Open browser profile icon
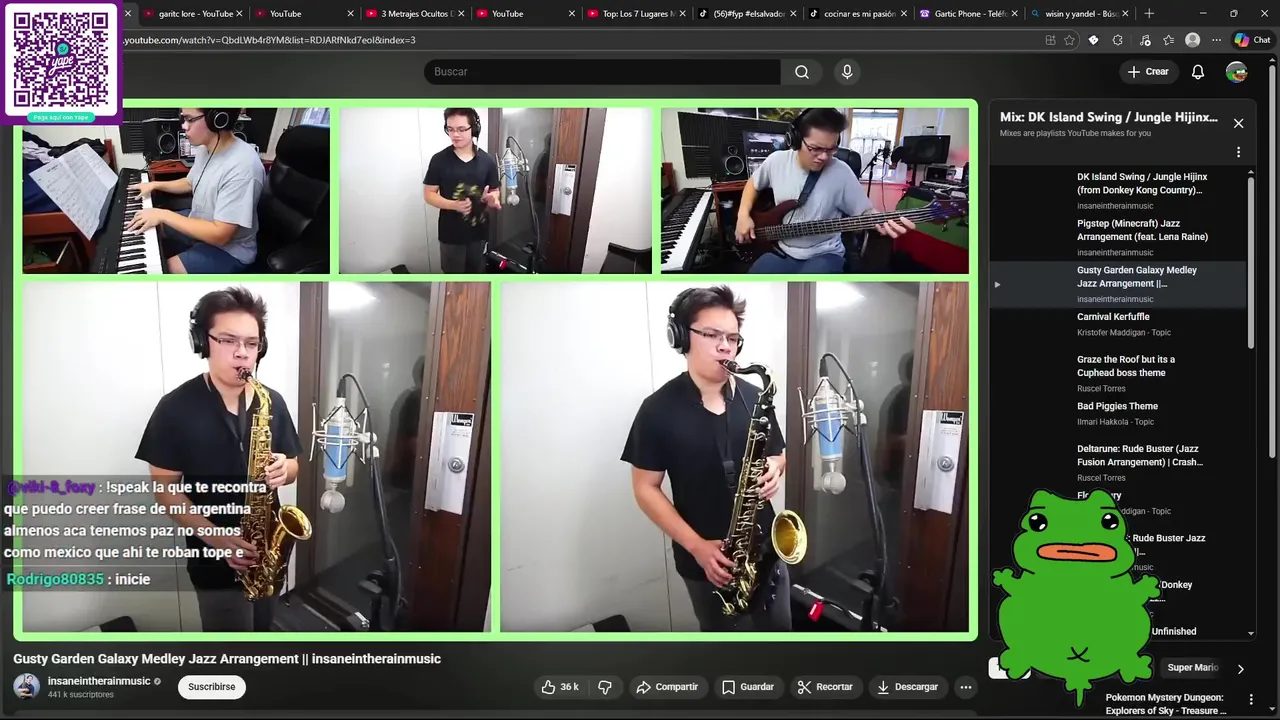Image resolution: width=1280 pixels, height=720 pixels. (x=1192, y=40)
